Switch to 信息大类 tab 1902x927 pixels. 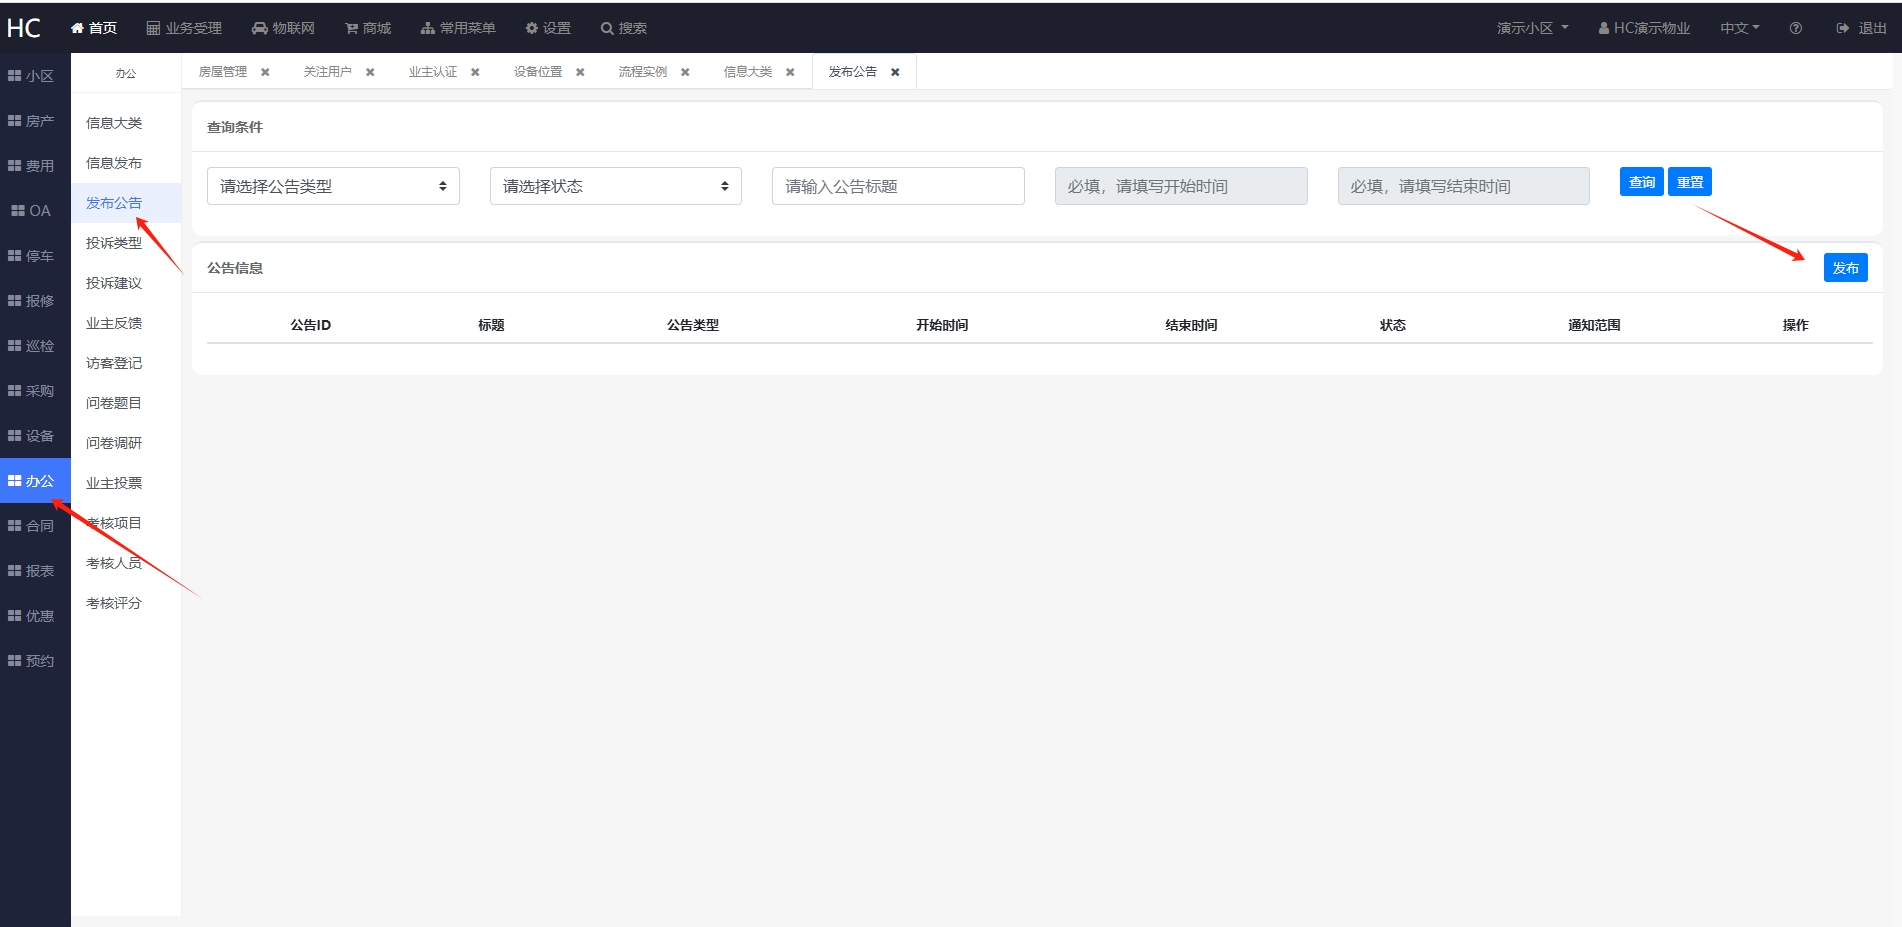[748, 72]
